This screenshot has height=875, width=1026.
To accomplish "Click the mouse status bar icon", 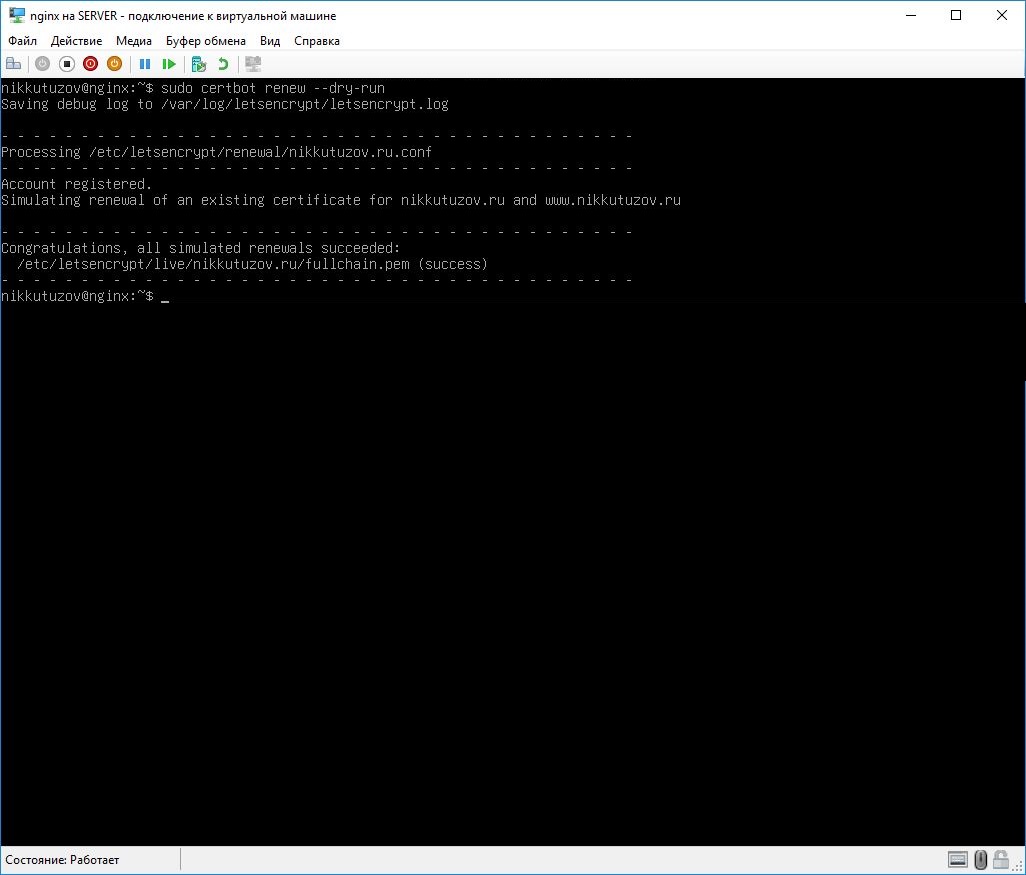I will (981, 860).
